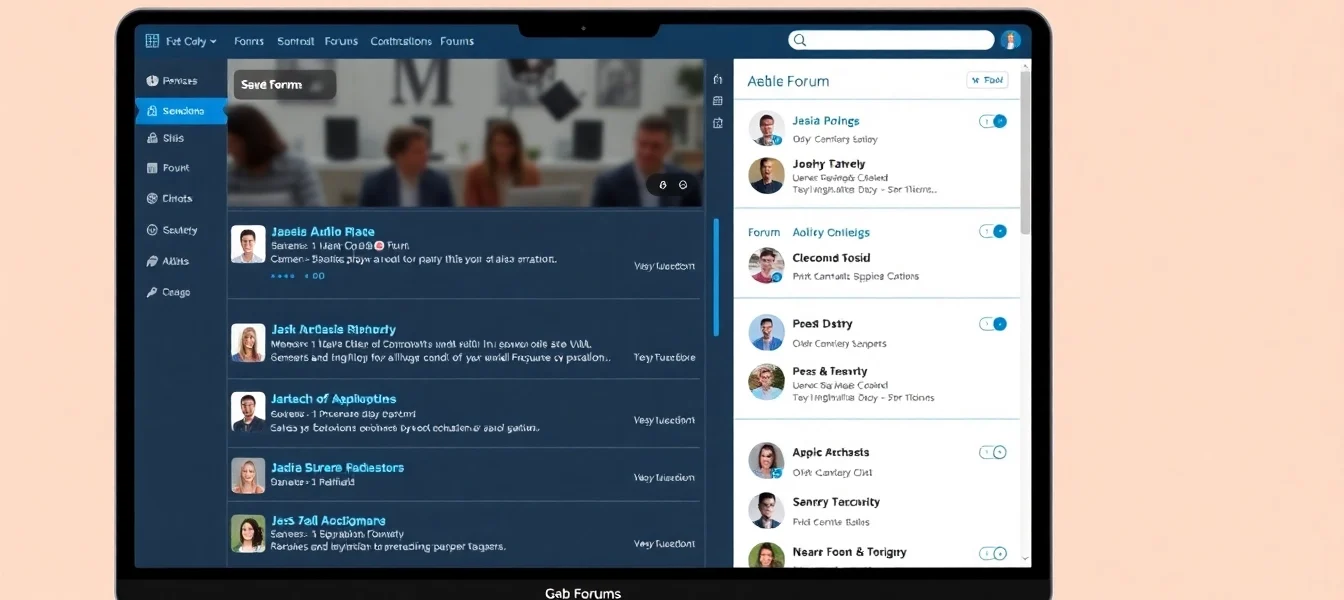This screenshot has width=1344, height=600.
Task: Click the down arrow of the right panel scrollbar
Action: point(1025,557)
